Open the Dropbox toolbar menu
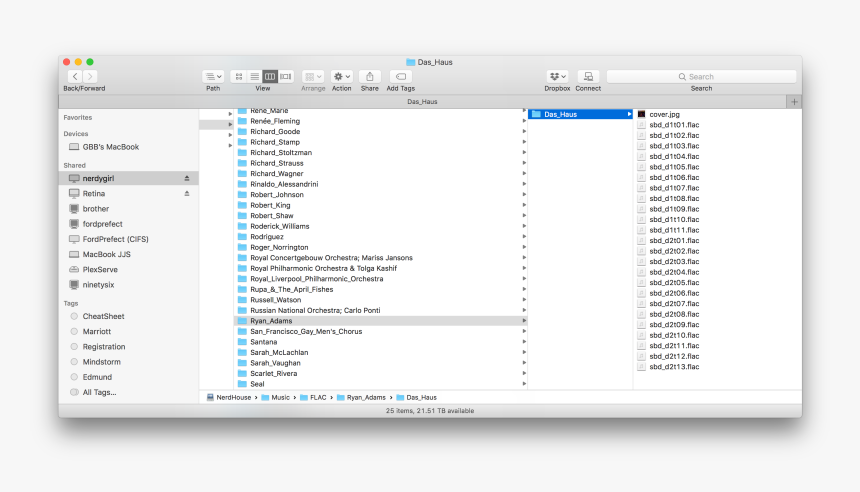The width and height of the screenshot is (860, 492). (x=557, y=77)
